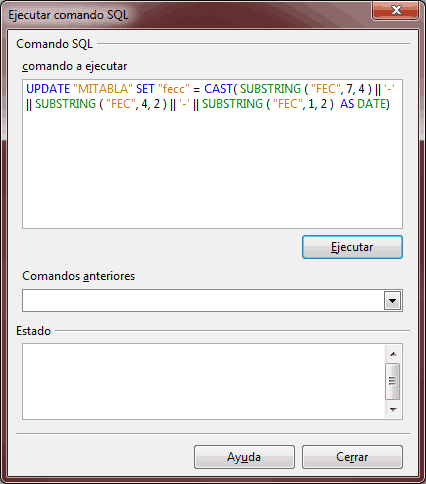Click inside the SQL command text area
This screenshot has width=426, height=484.
[212, 154]
